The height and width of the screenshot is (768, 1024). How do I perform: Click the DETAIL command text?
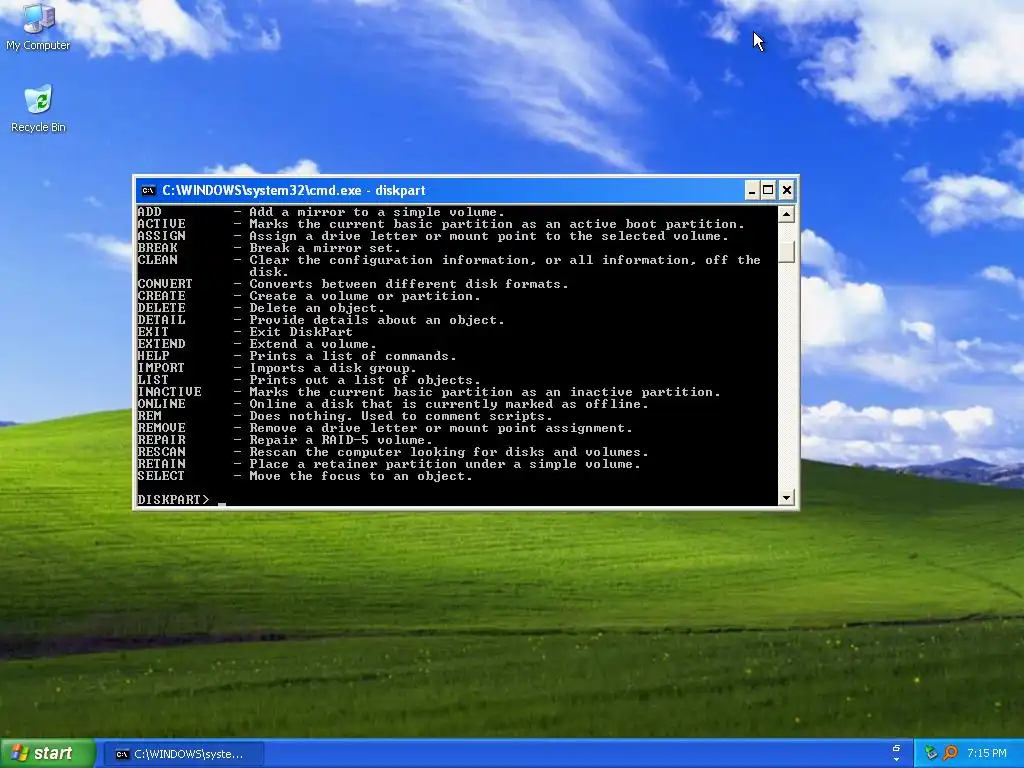[161, 320]
